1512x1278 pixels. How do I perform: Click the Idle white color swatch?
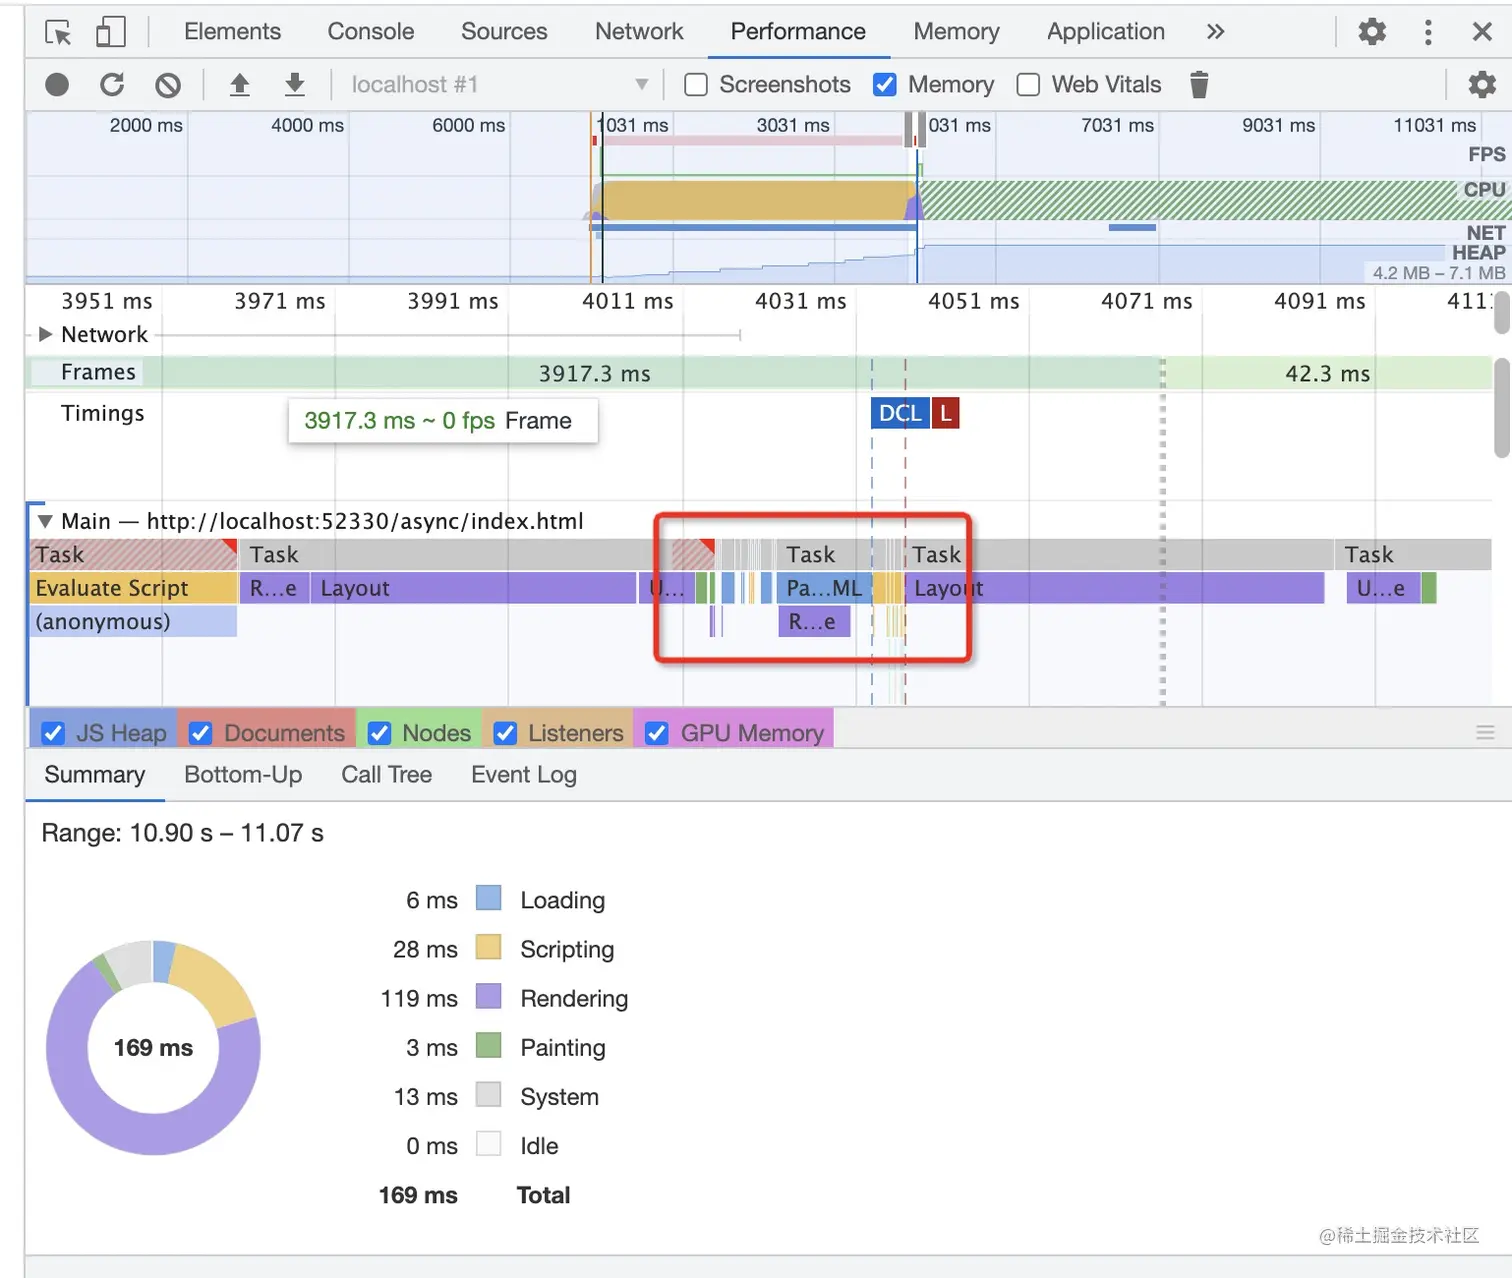point(488,1143)
